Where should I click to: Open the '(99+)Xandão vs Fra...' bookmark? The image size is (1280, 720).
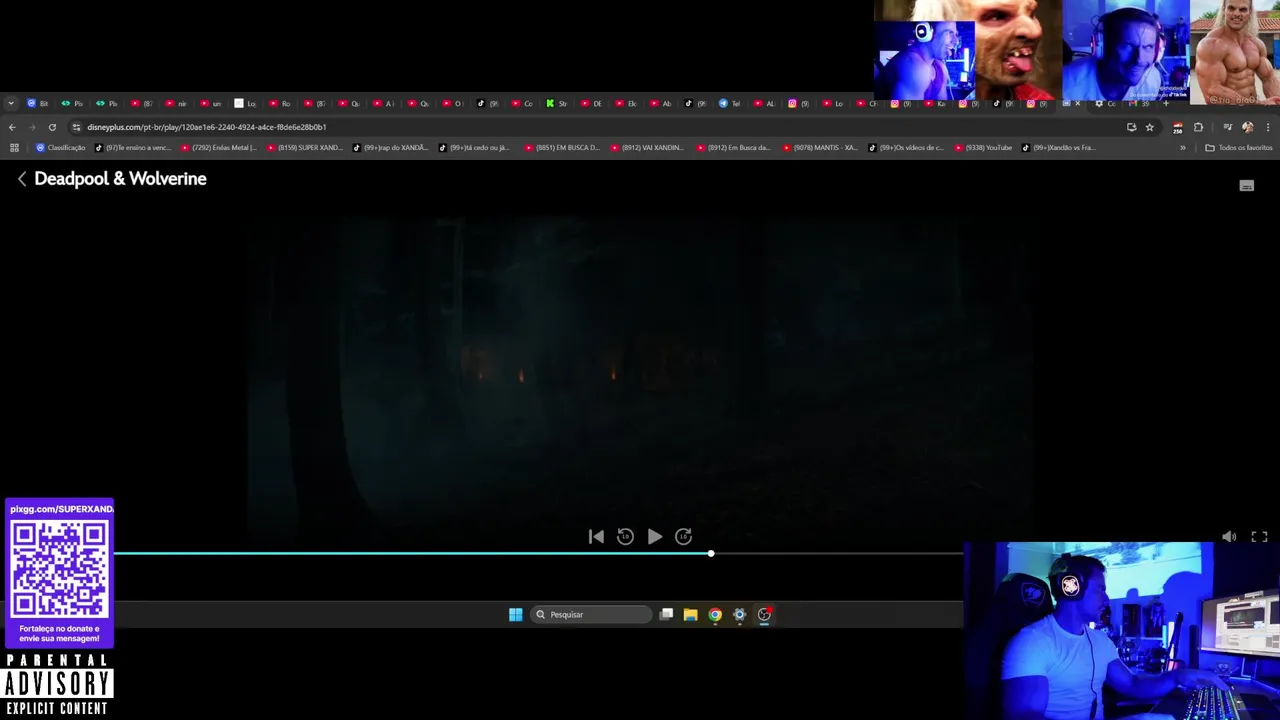(x=1060, y=148)
